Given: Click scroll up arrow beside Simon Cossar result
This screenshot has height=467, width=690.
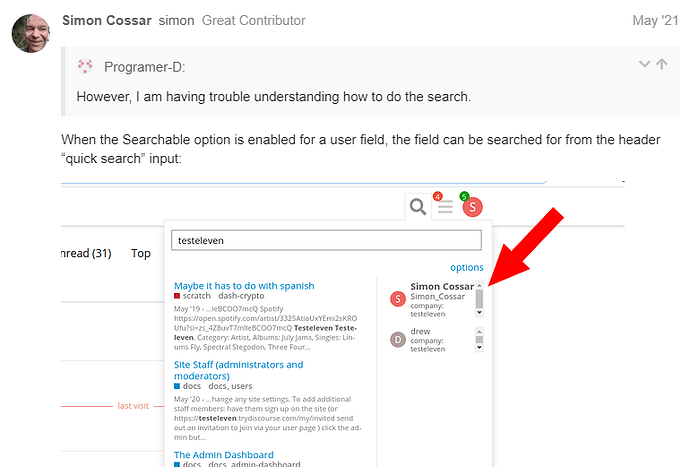Looking at the screenshot, I should click(x=480, y=286).
